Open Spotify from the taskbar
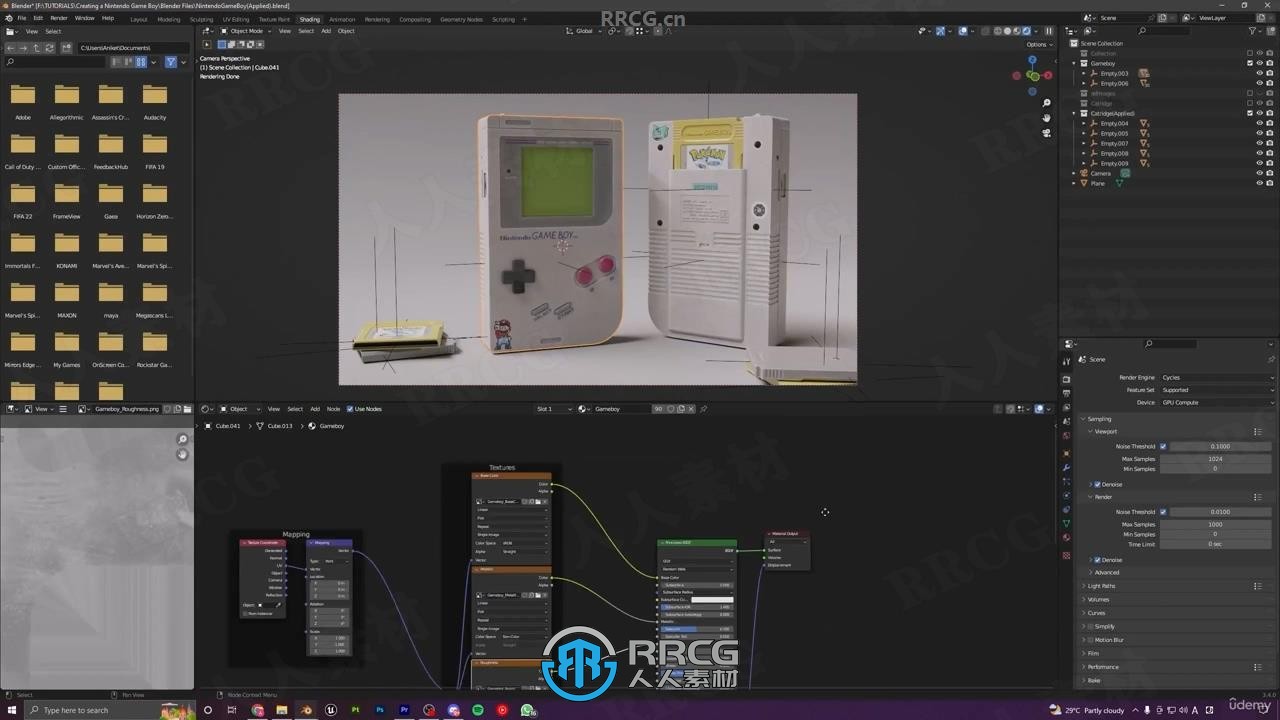 [x=478, y=710]
